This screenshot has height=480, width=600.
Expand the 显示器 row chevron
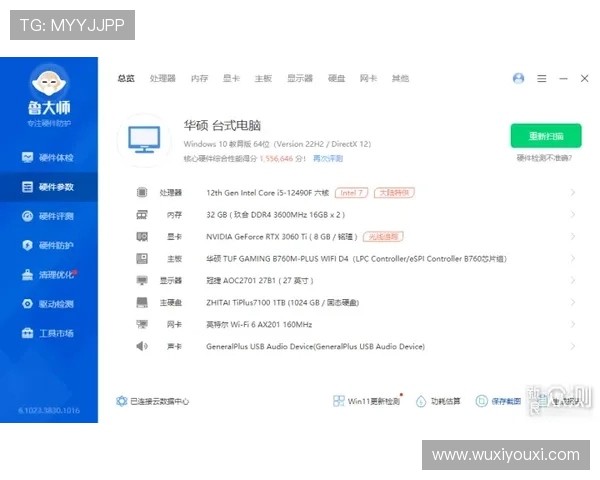tap(572, 281)
